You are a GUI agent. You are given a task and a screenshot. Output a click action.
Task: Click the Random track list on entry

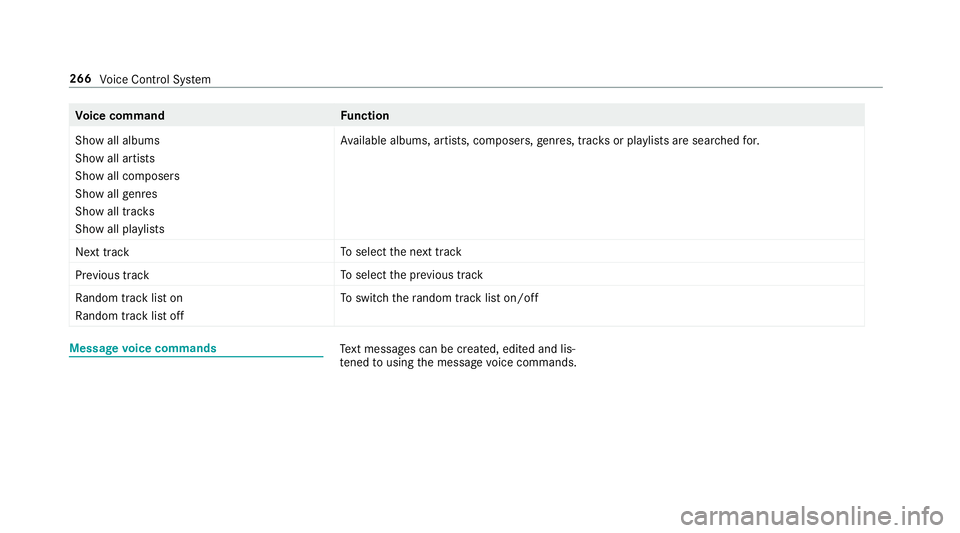pos(129,298)
